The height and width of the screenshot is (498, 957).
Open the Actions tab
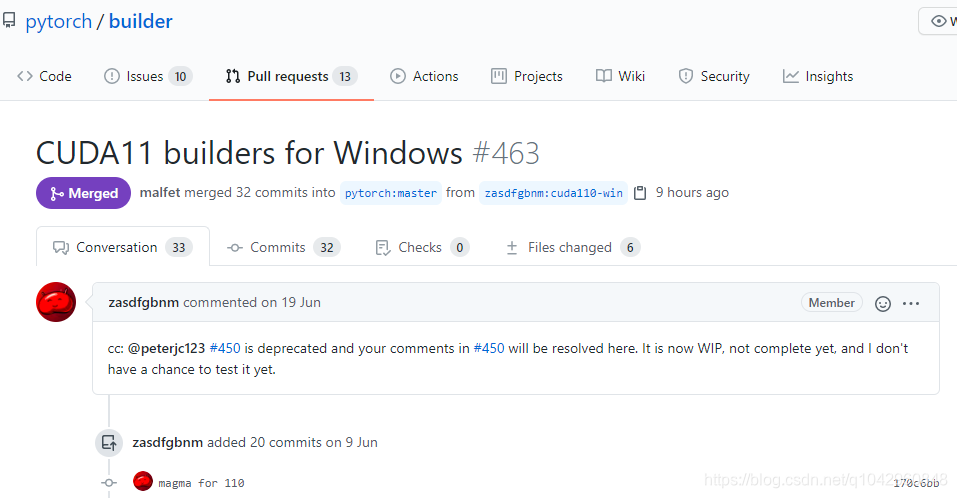(x=424, y=76)
